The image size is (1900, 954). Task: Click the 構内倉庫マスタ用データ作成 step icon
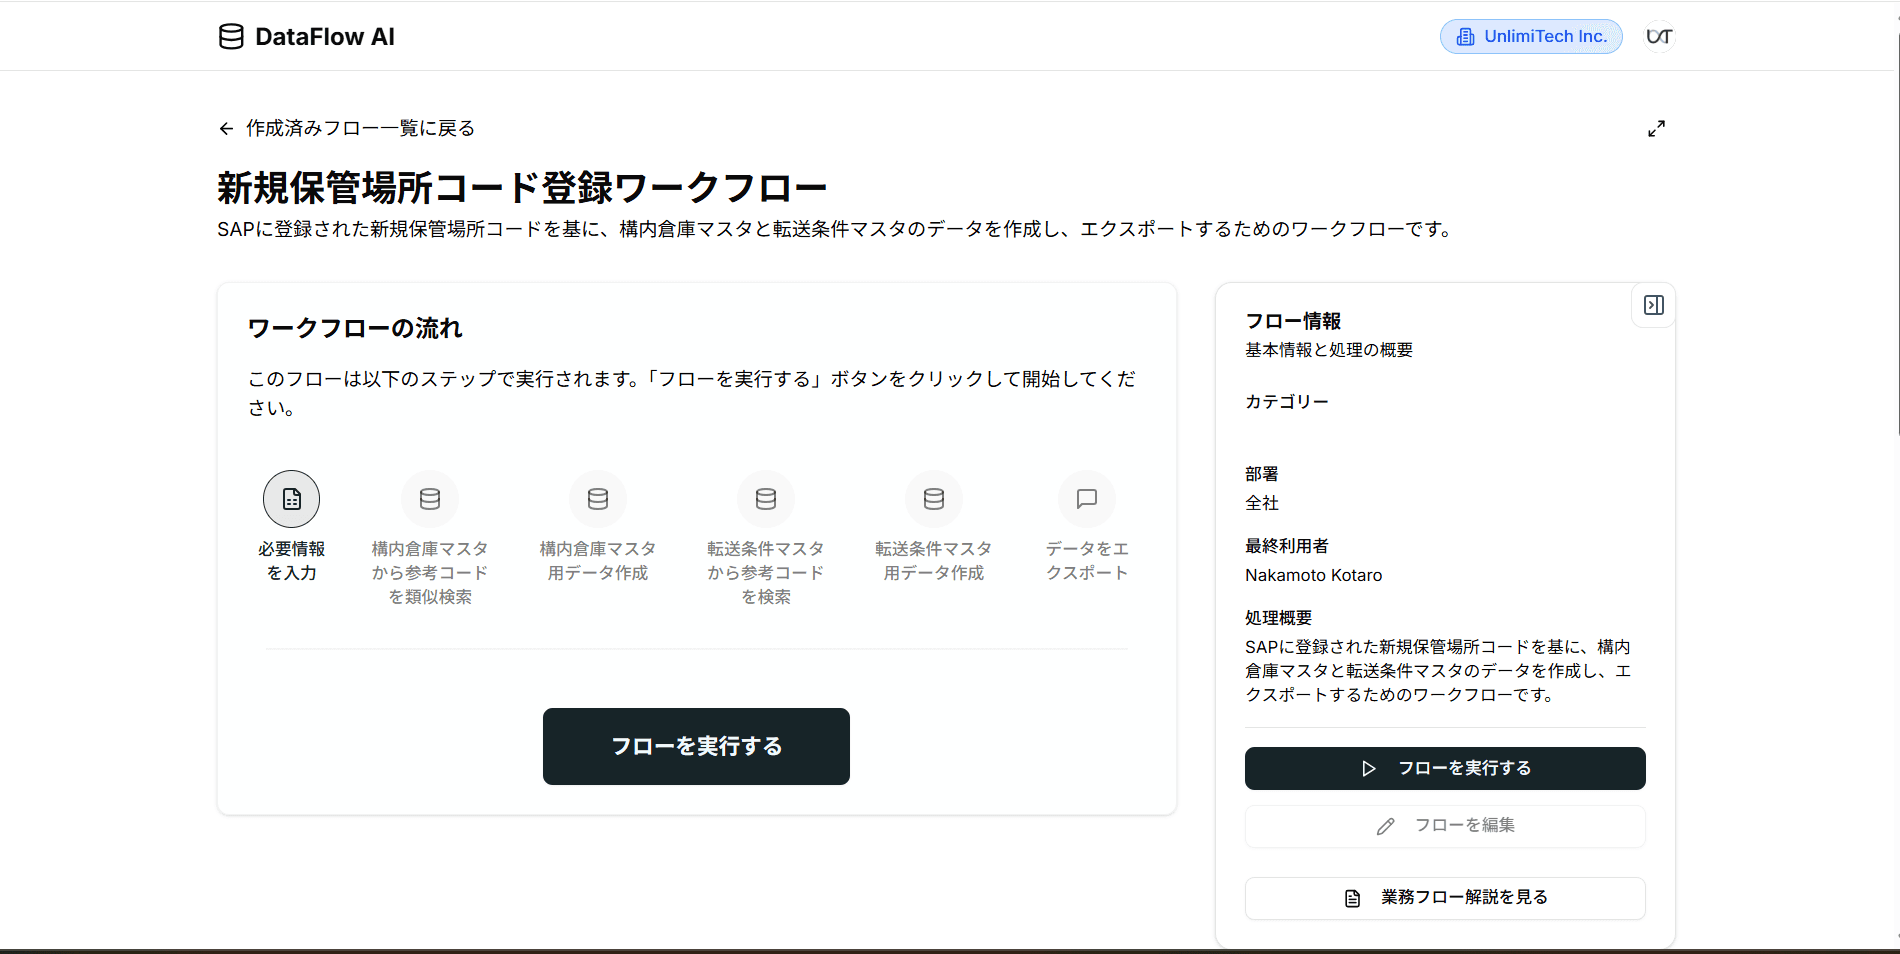click(x=598, y=499)
